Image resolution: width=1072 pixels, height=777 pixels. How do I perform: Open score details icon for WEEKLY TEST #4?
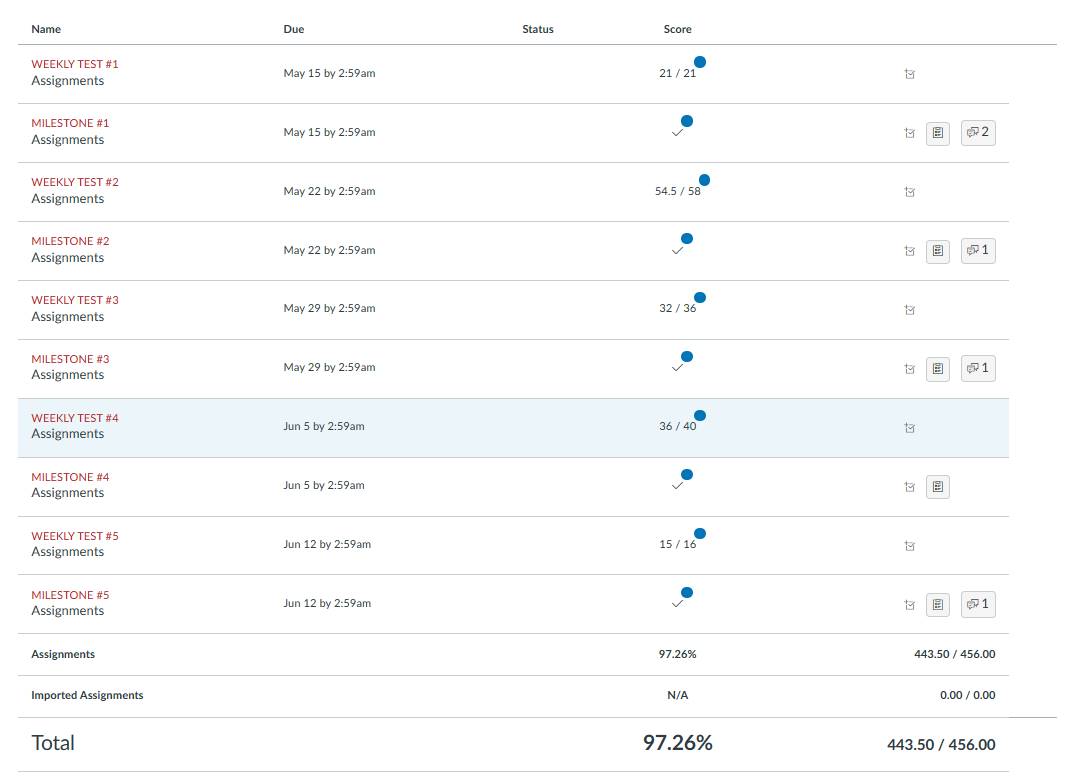tap(909, 428)
